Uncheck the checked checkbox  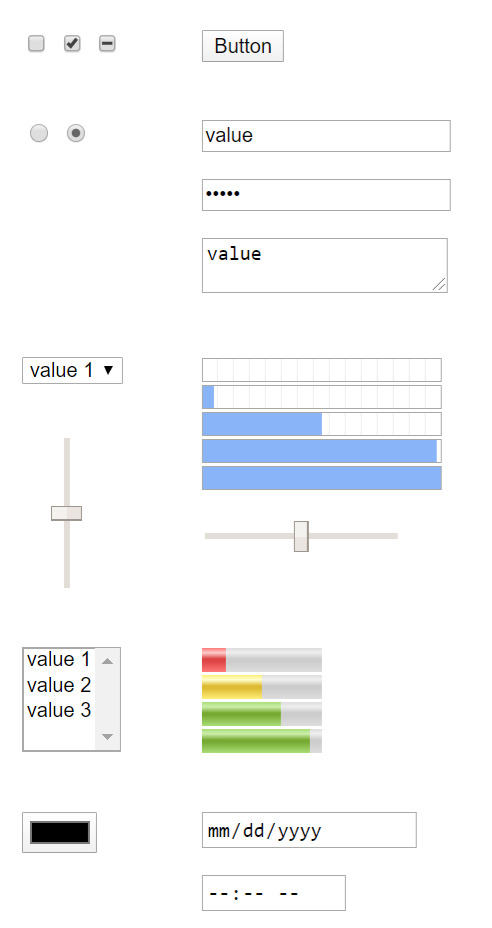[x=72, y=44]
